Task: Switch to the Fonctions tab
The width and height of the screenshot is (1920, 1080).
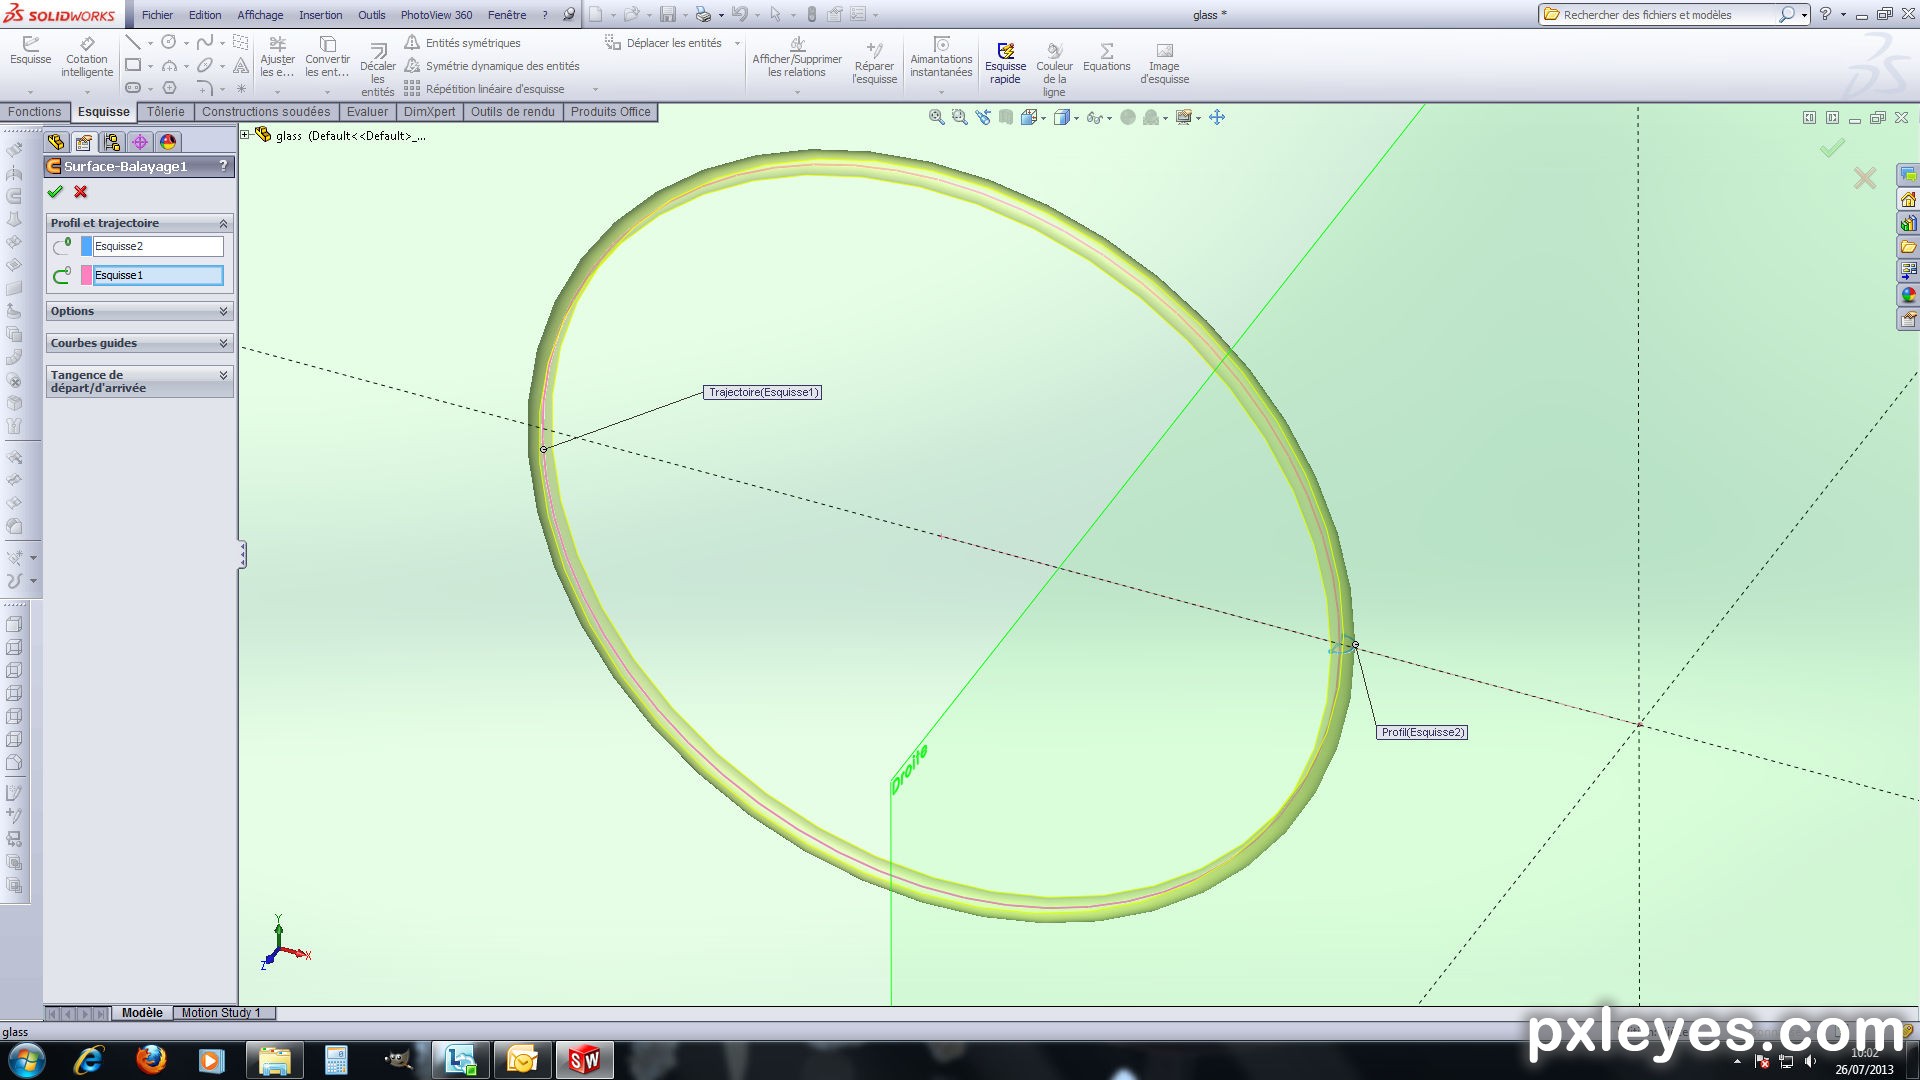Action: tap(35, 112)
